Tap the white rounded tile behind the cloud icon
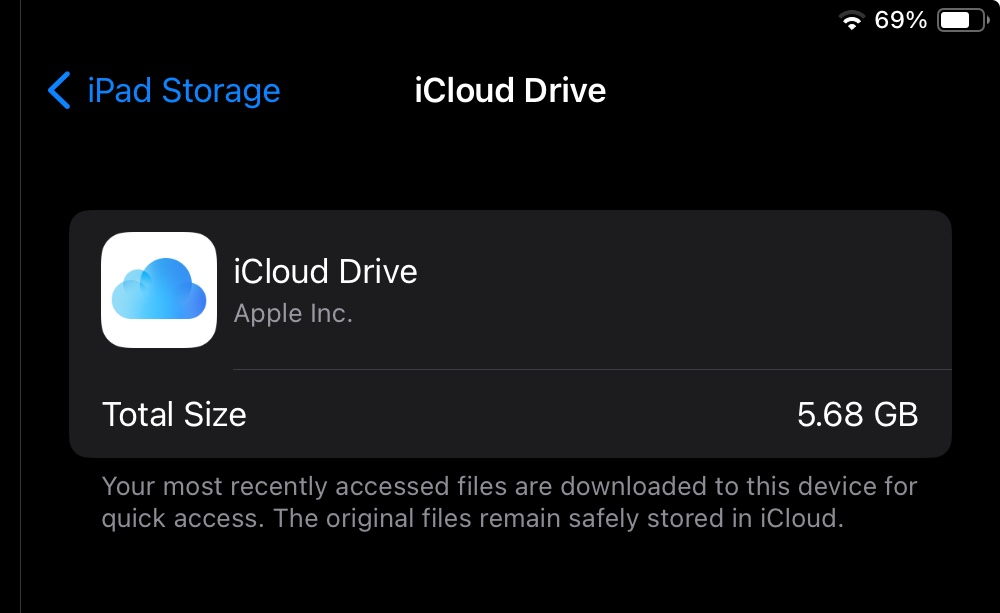 coord(159,289)
